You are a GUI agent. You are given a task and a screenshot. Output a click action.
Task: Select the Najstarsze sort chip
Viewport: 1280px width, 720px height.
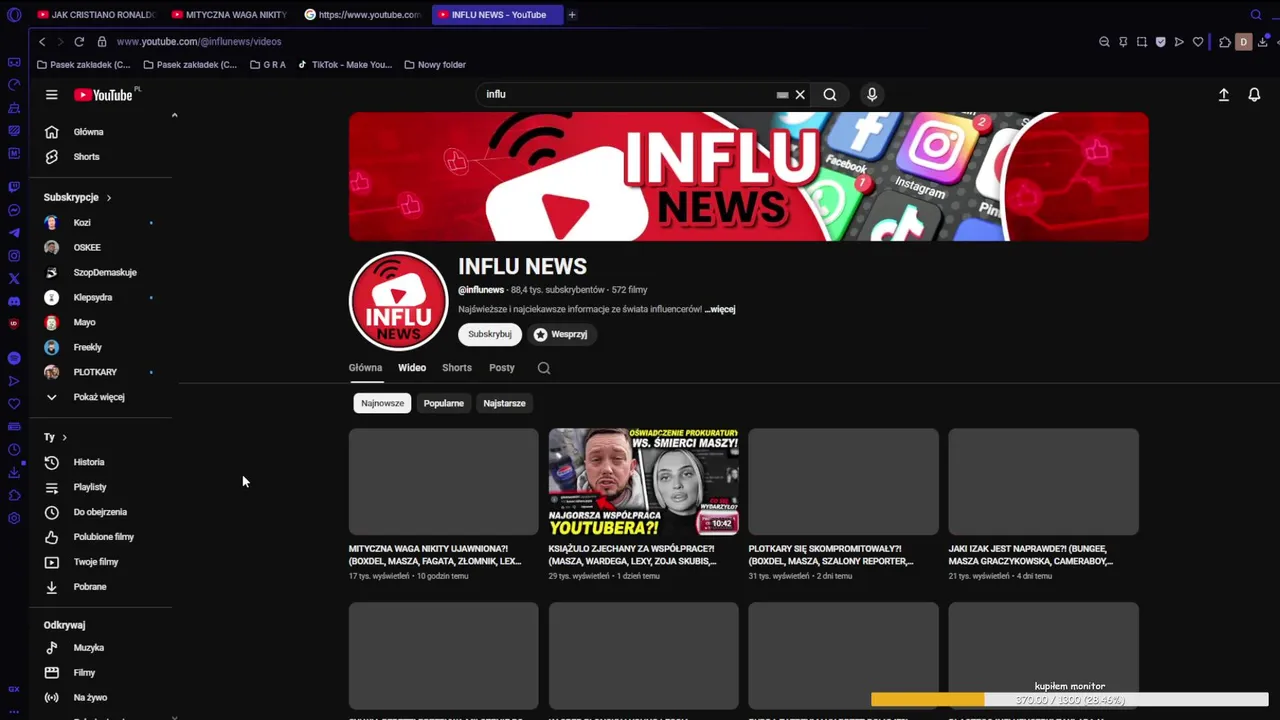pos(504,403)
